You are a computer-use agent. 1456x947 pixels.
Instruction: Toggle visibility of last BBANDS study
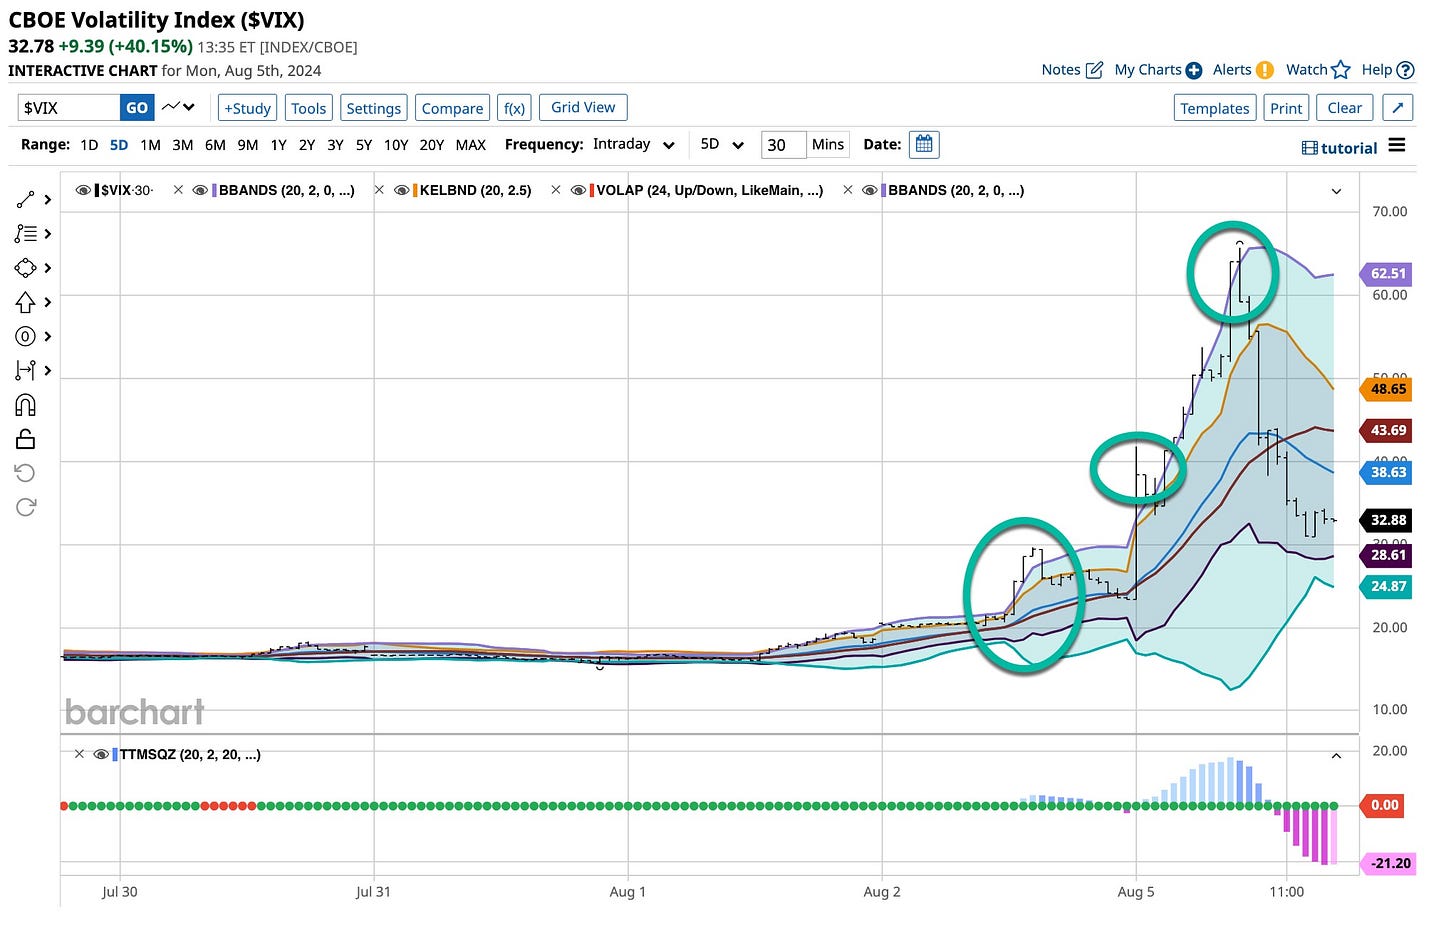(x=870, y=190)
